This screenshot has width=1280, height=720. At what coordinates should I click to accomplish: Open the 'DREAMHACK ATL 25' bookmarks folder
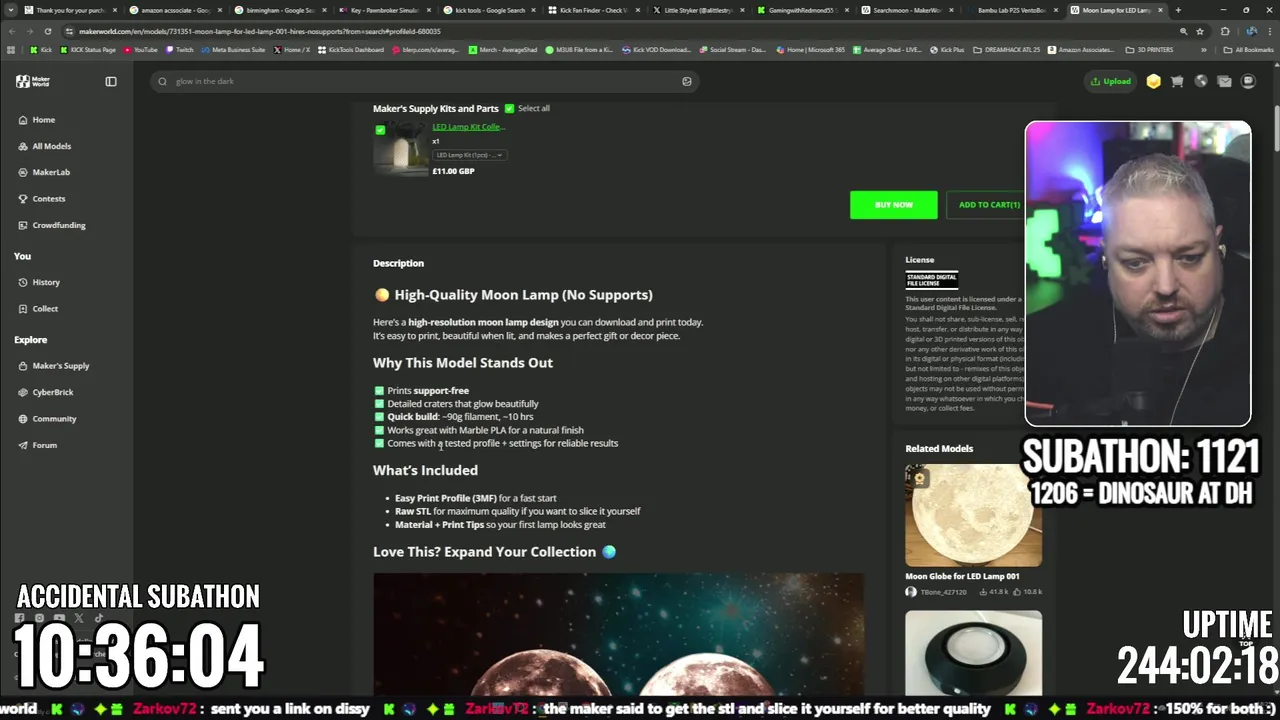[1007, 49]
